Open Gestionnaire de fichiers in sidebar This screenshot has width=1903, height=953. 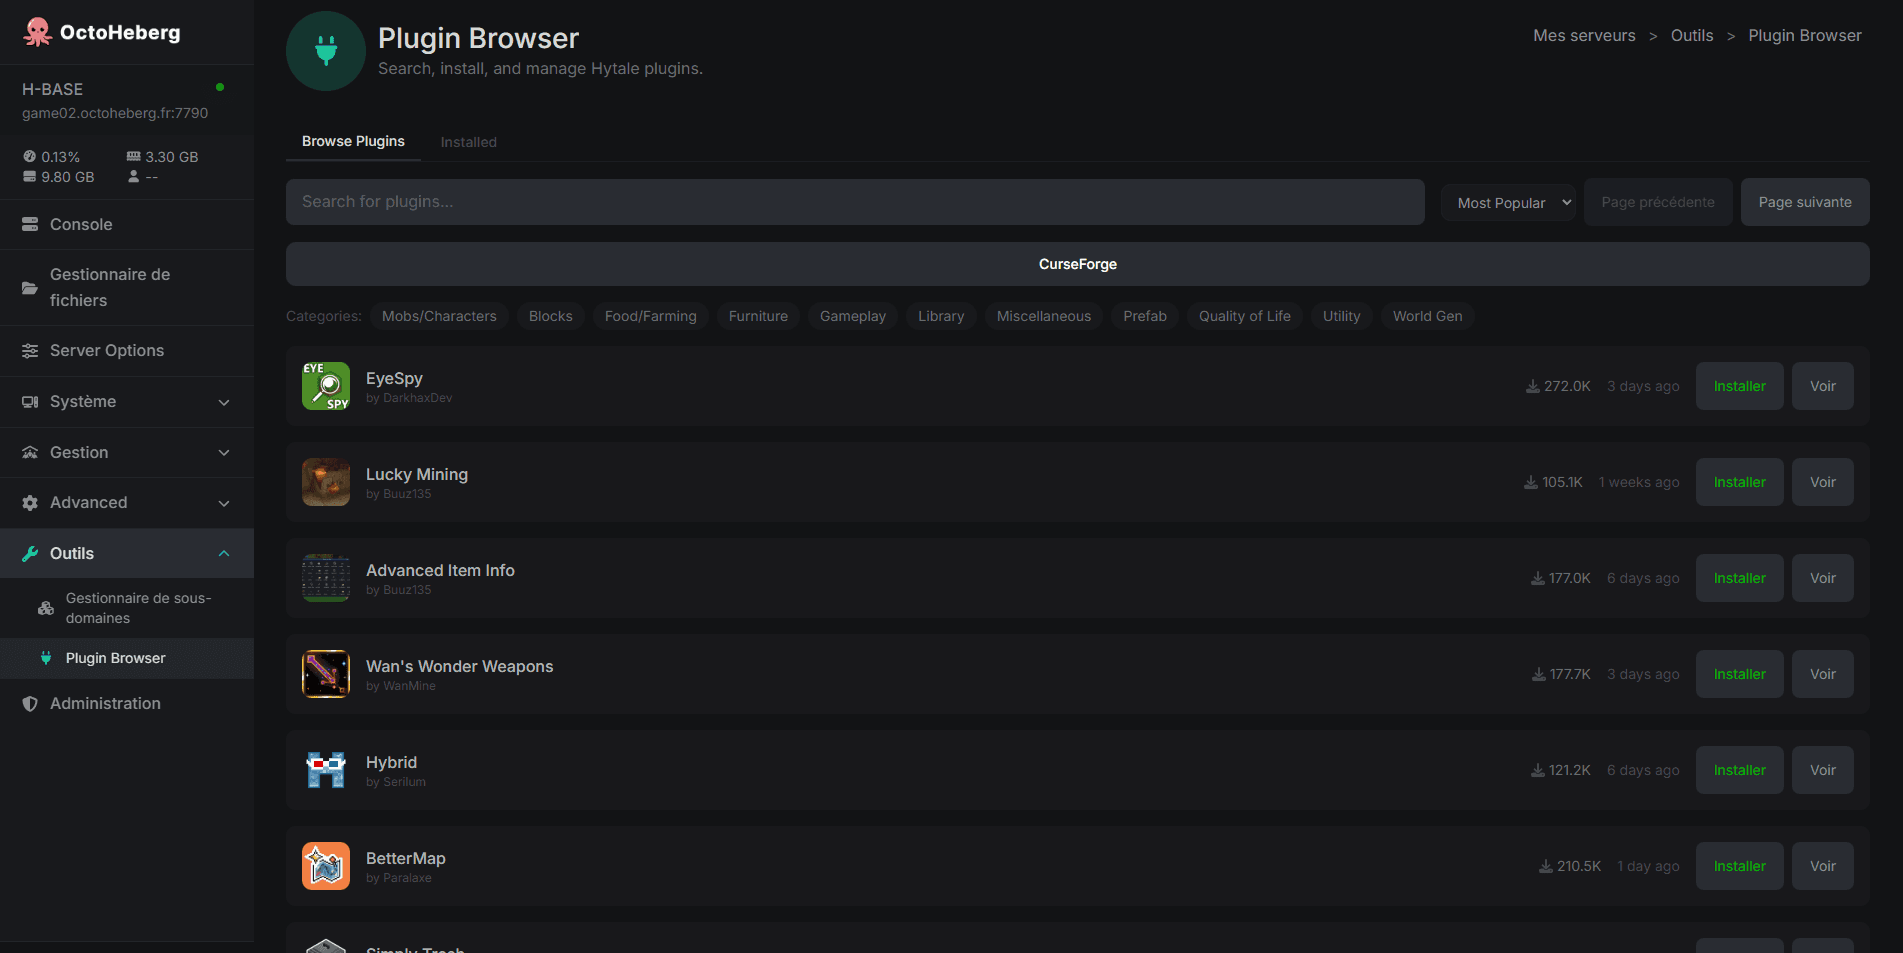127,288
